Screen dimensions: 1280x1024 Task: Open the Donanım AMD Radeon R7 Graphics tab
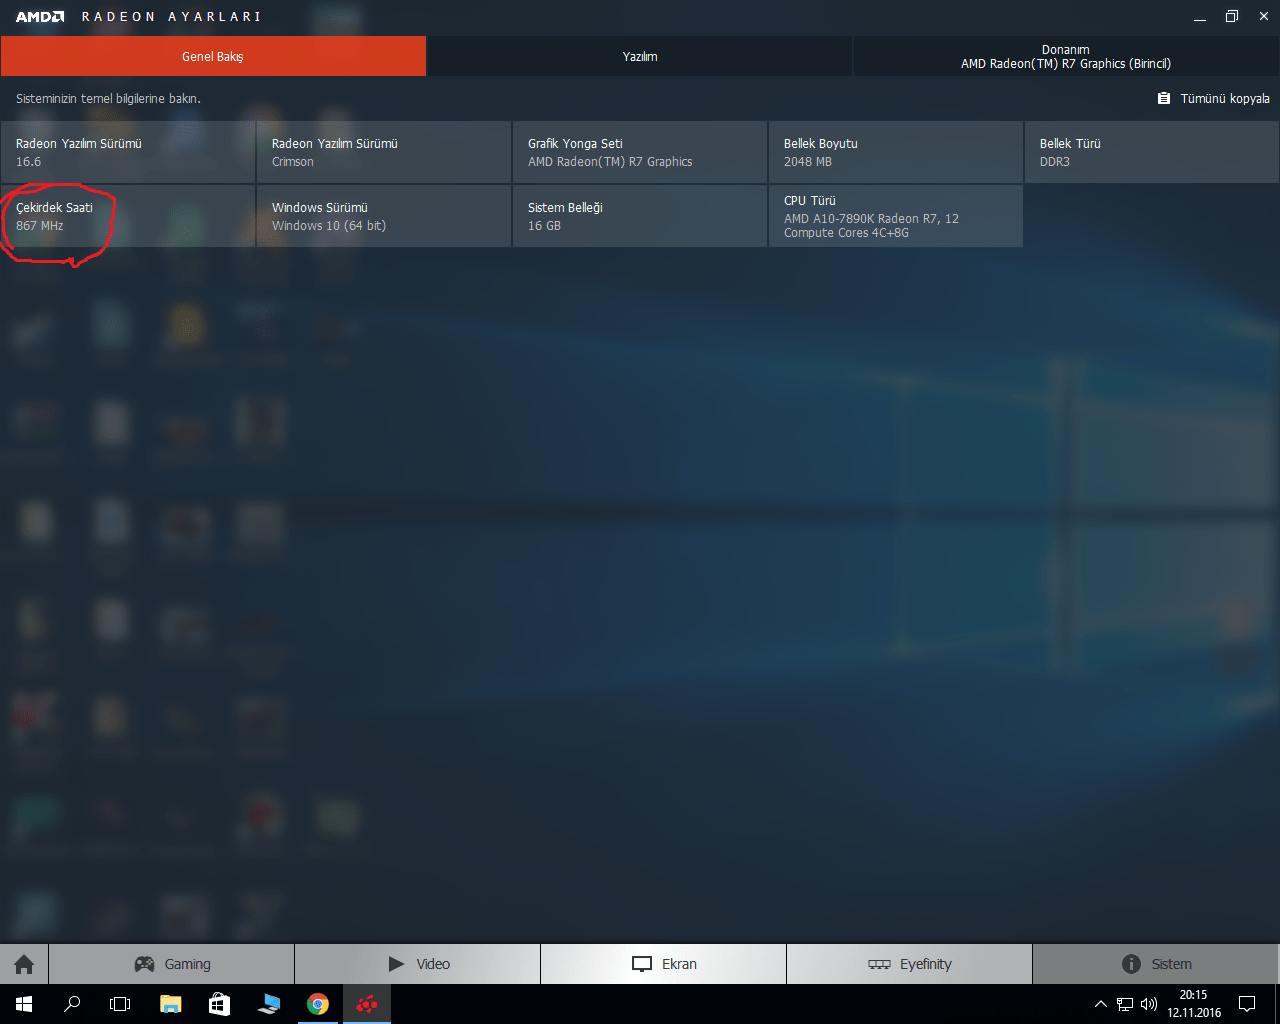coord(1066,56)
